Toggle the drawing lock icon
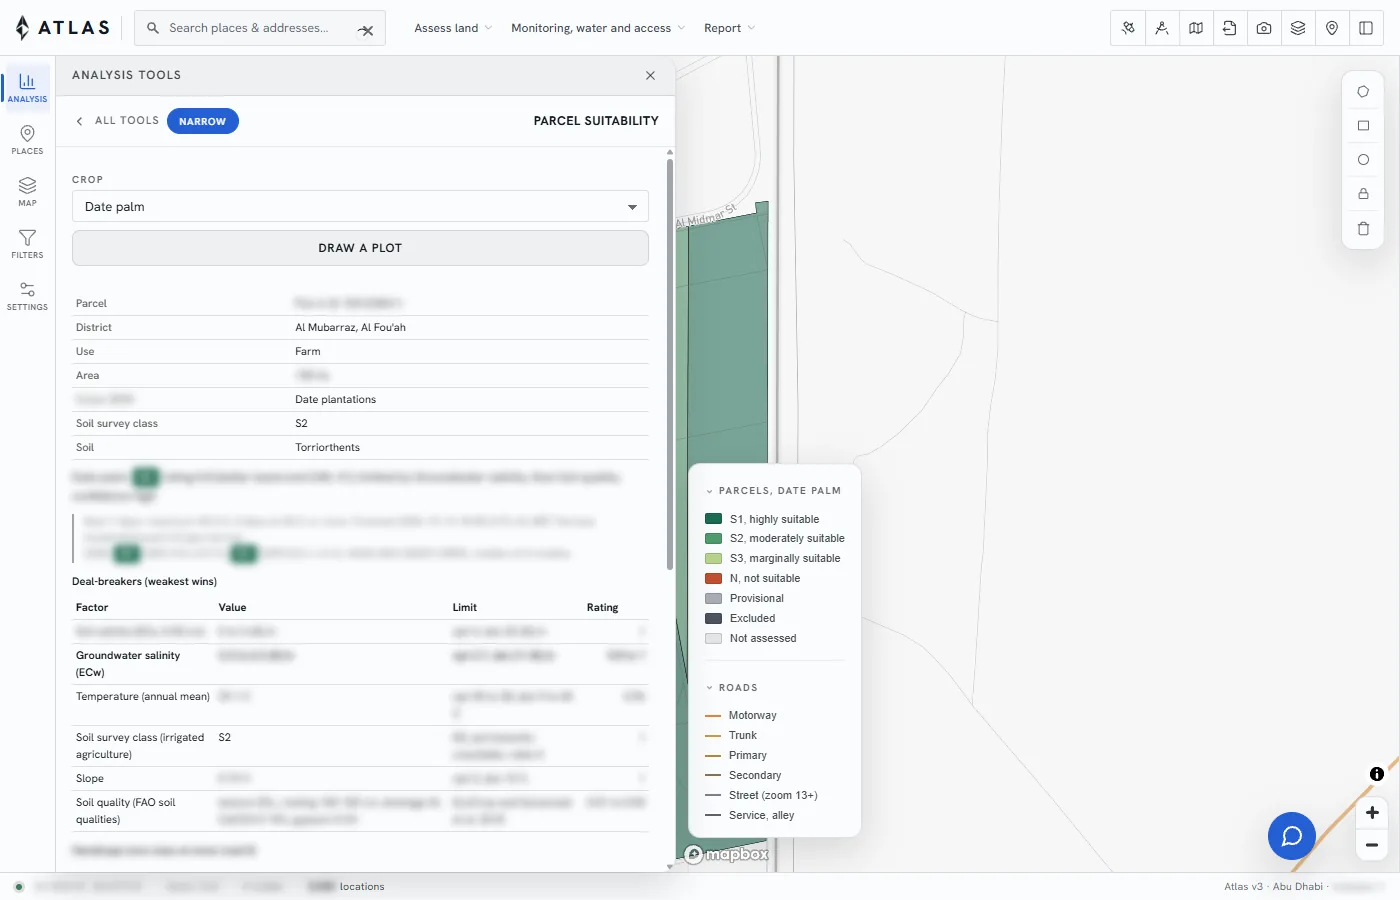Screen dimensions: 1400x900 [x=1363, y=194]
